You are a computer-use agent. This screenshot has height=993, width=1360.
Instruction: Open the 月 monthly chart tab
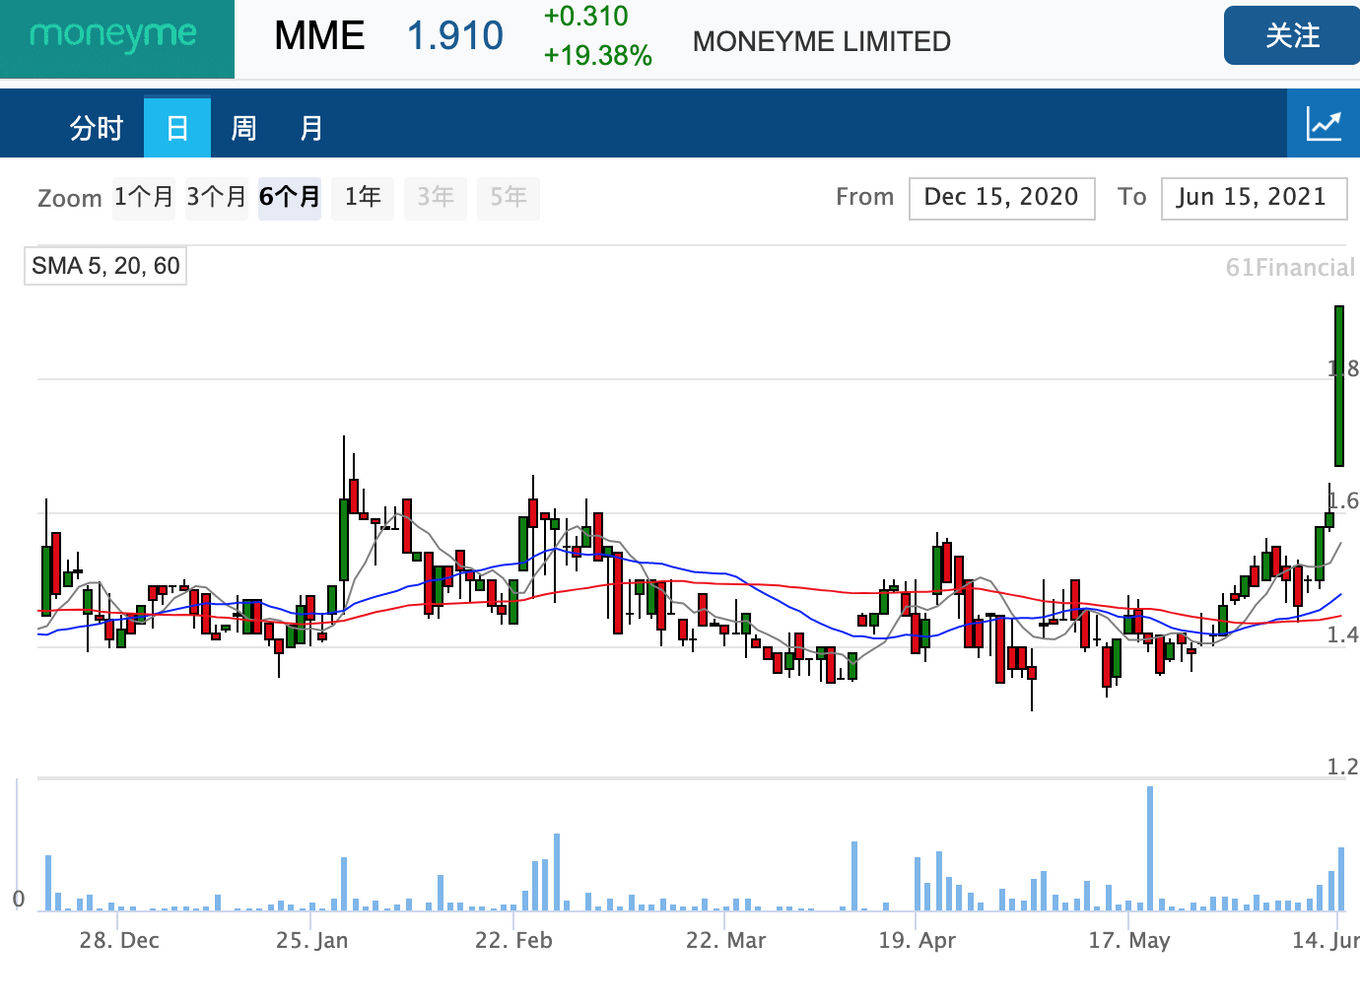tap(311, 127)
